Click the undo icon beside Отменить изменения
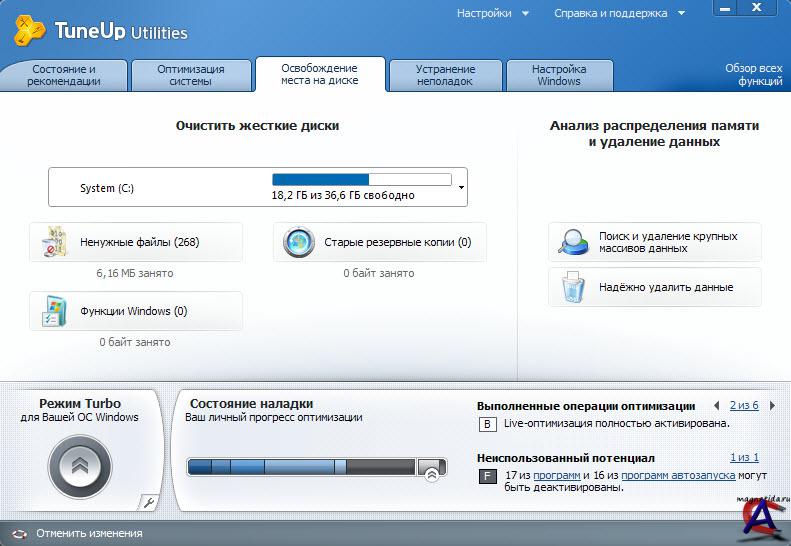791x546 pixels. click(19, 533)
